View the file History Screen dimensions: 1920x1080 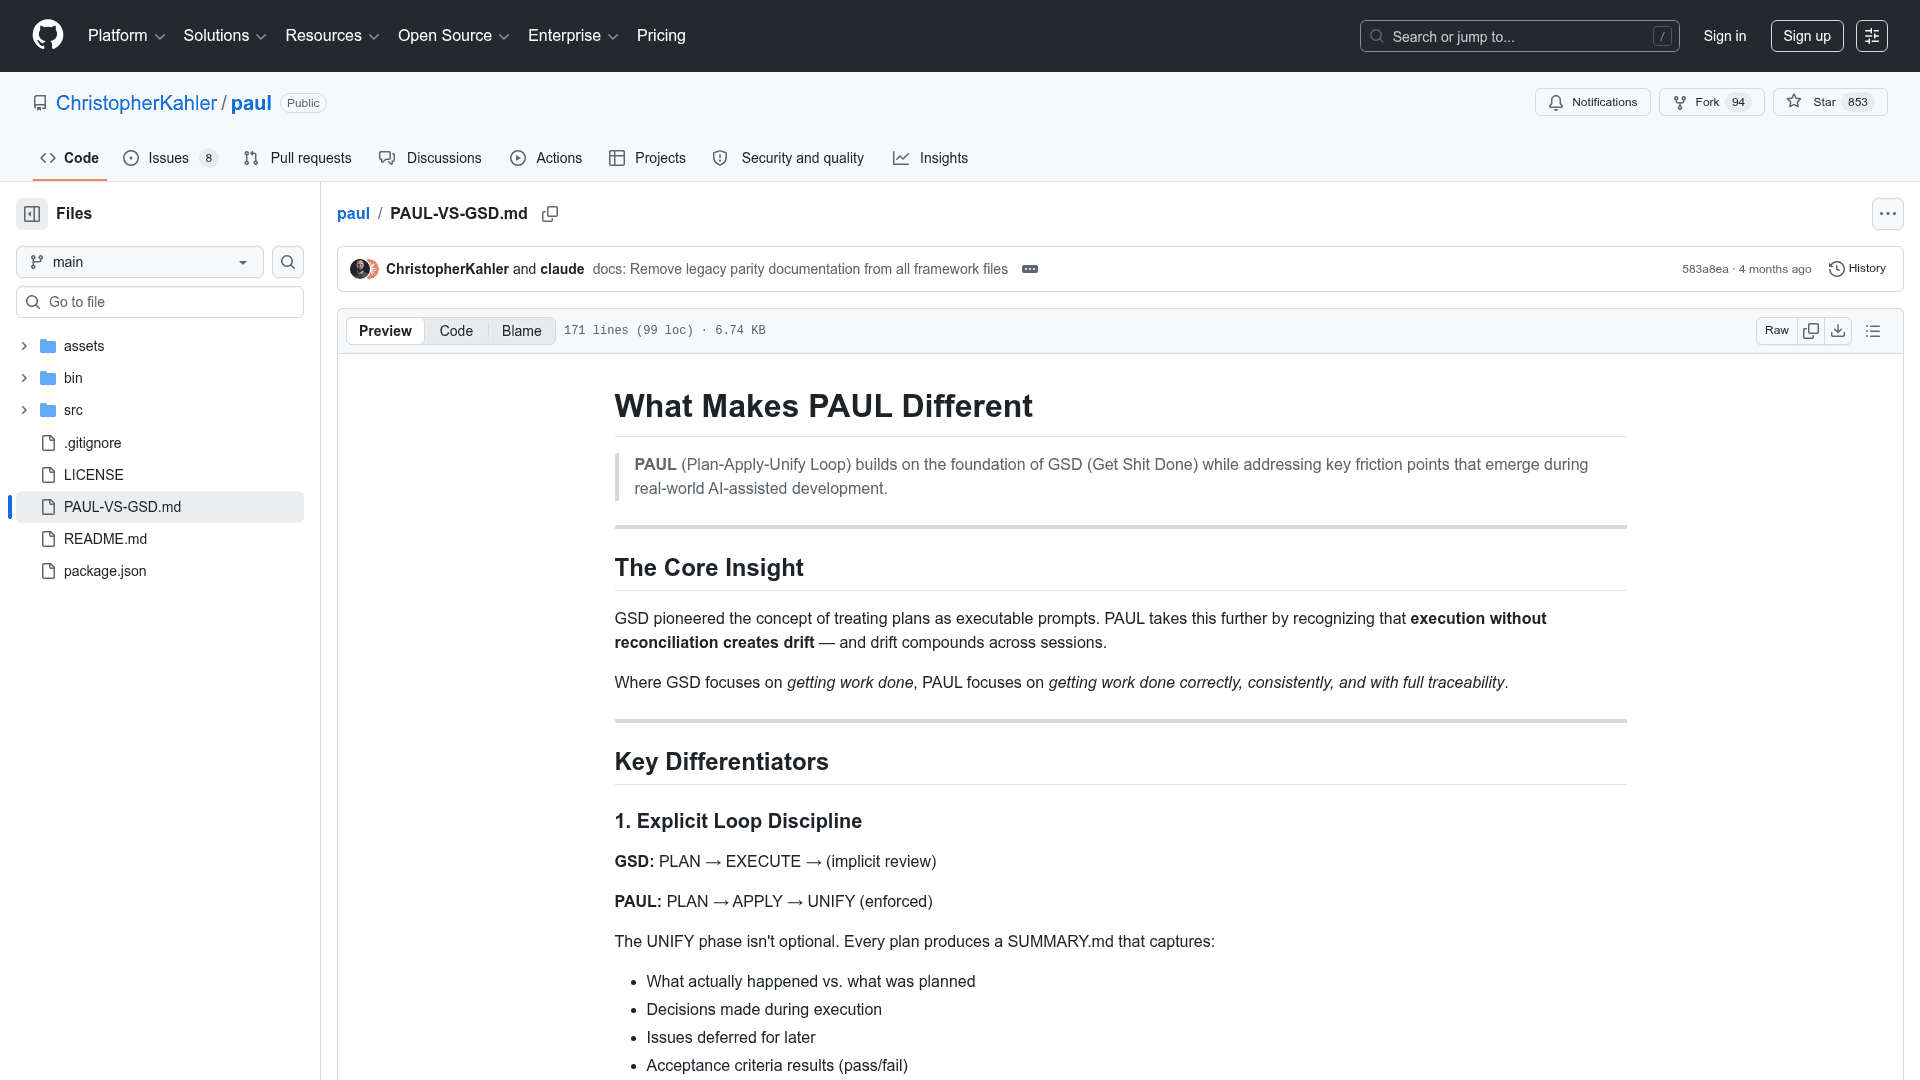tap(1858, 269)
